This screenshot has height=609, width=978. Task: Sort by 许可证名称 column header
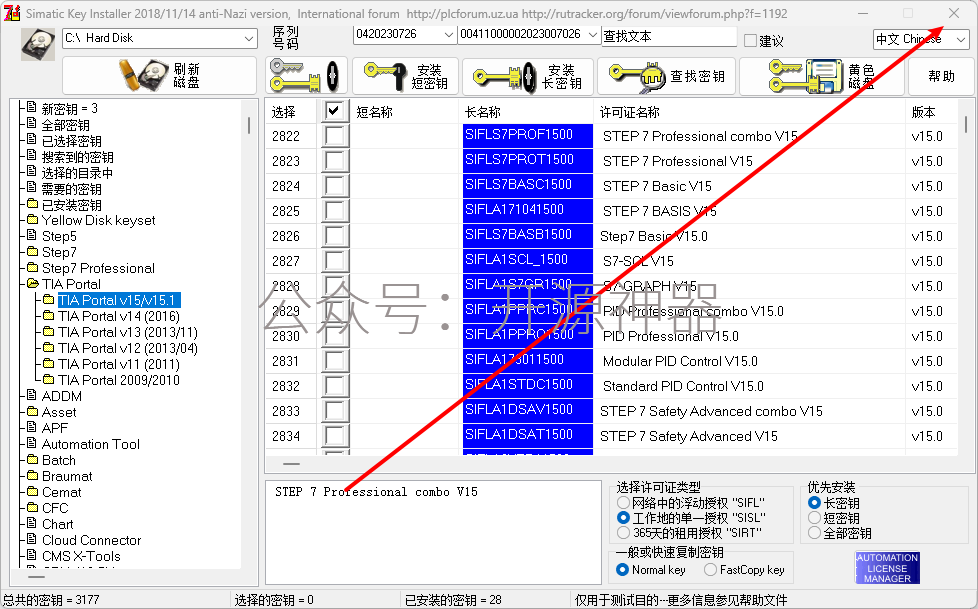(x=749, y=112)
